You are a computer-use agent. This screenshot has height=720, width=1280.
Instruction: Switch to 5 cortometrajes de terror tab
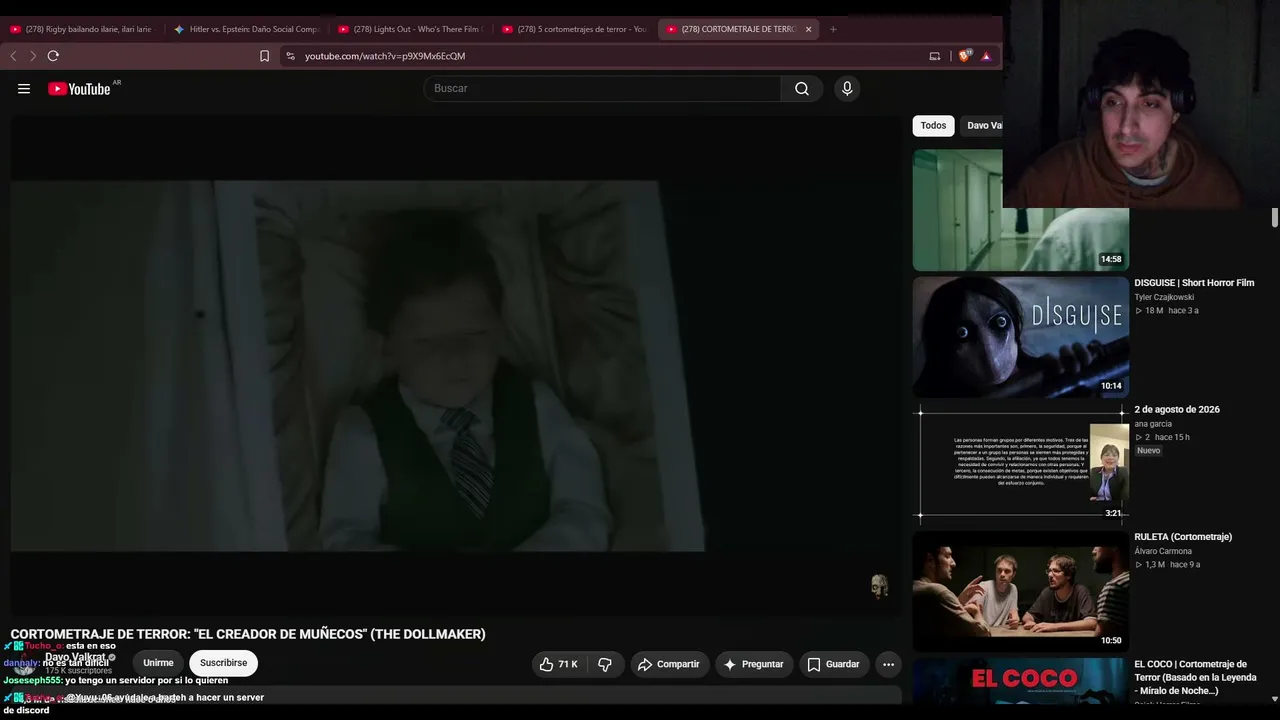pyautogui.click(x=574, y=29)
